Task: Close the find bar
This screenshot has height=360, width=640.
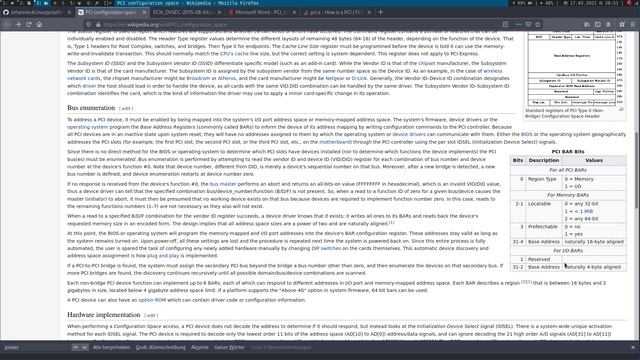Action: coord(633,347)
